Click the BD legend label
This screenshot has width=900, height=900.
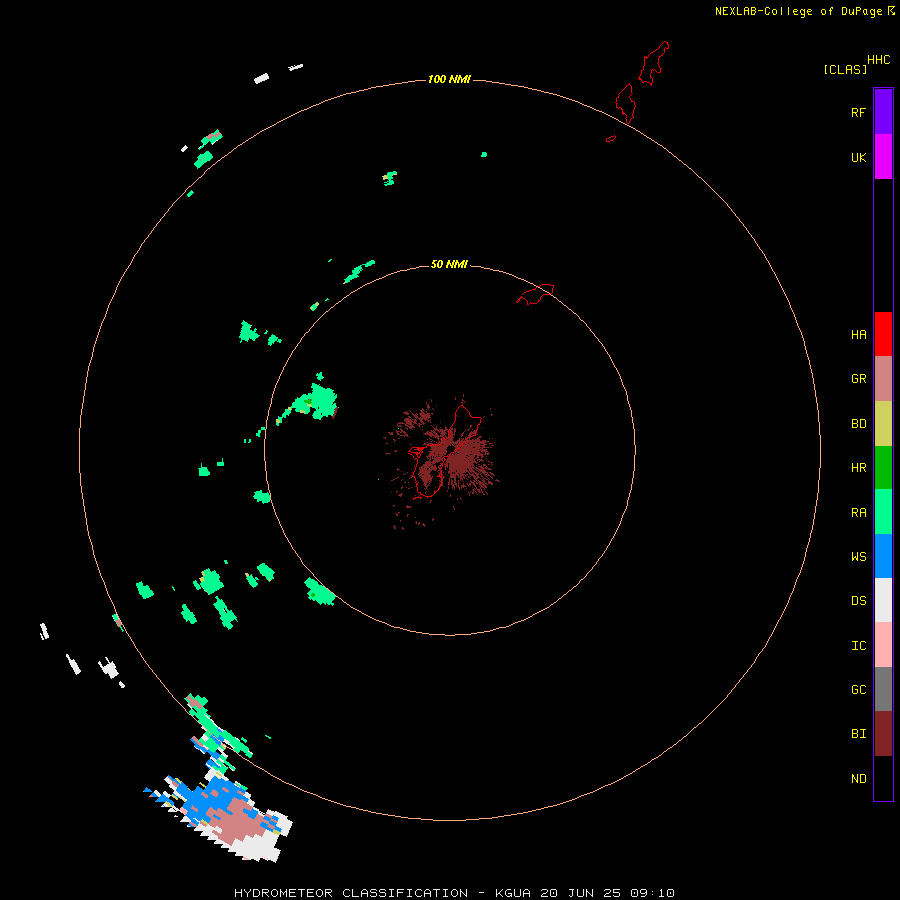[858, 424]
